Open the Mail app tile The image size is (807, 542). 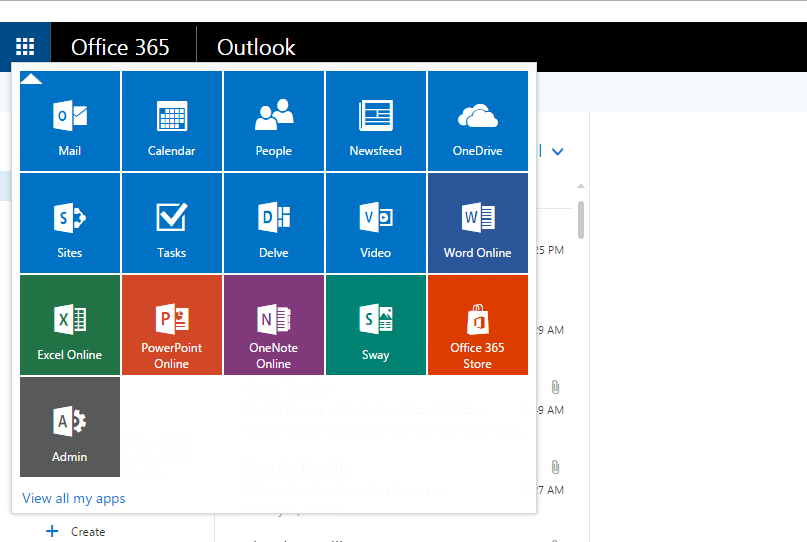point(70,122)
